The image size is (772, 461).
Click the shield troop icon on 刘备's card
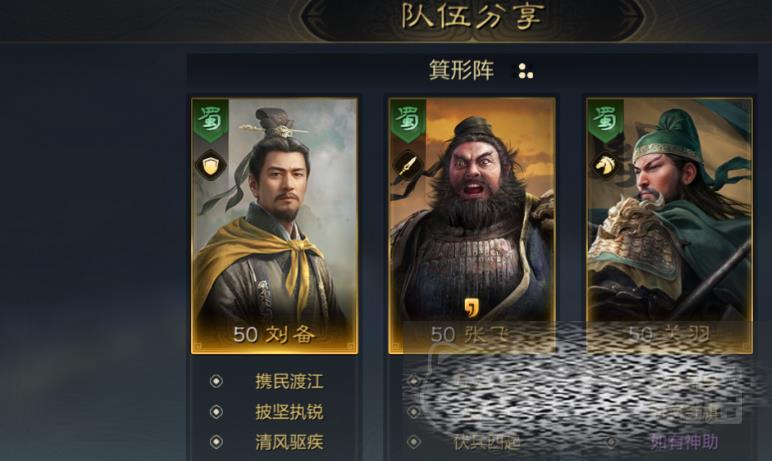tap(210, 165)
